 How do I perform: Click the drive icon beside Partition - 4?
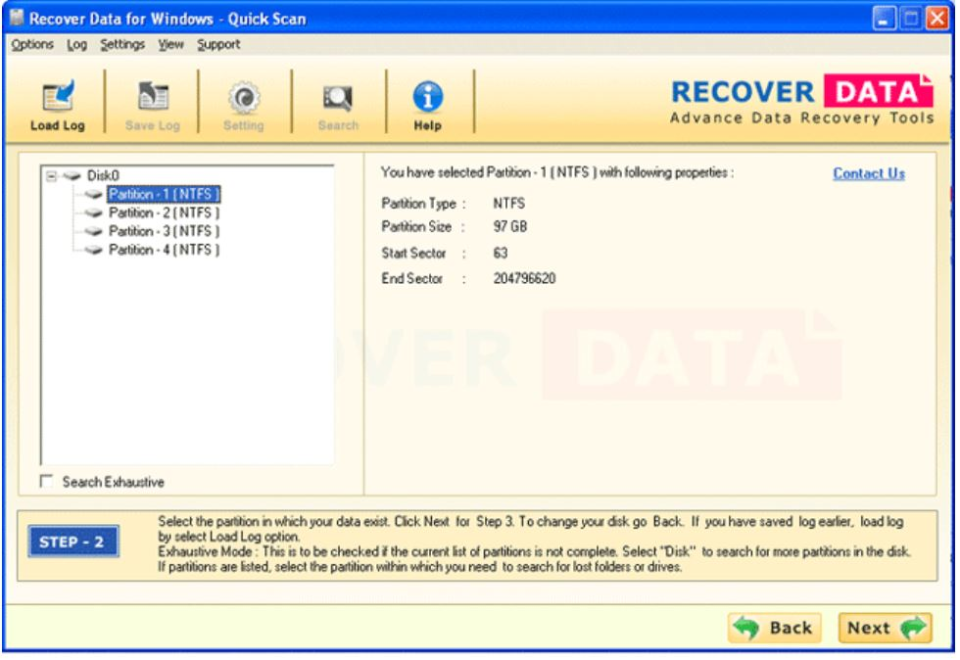[x=93, y=250]
